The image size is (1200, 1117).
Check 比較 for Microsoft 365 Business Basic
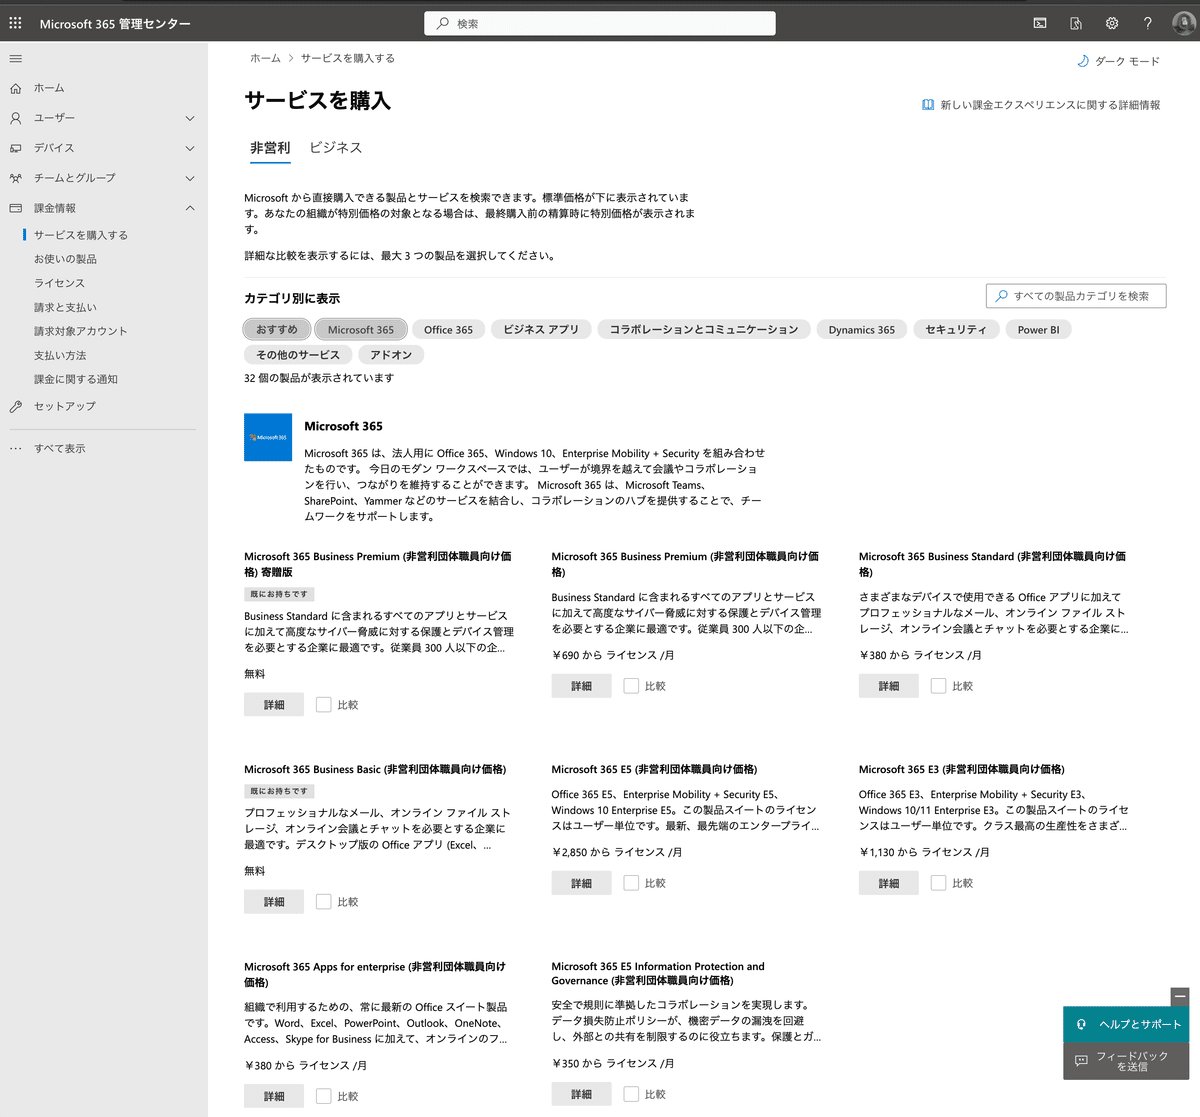[x=323, y=902]
